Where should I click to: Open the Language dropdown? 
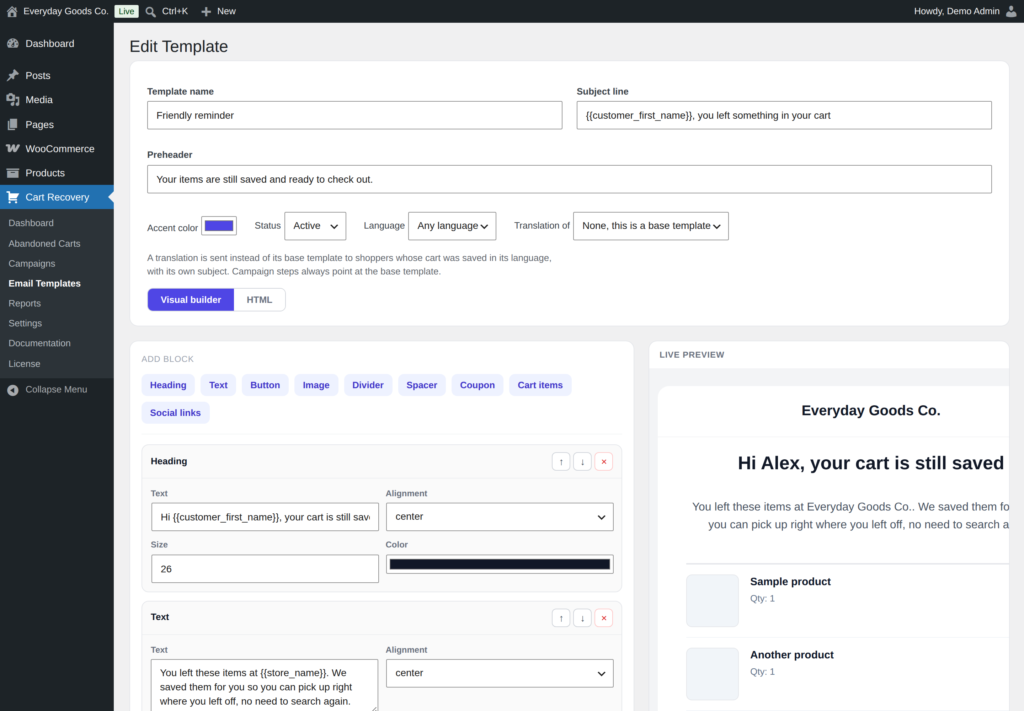[x=452, y=226]
